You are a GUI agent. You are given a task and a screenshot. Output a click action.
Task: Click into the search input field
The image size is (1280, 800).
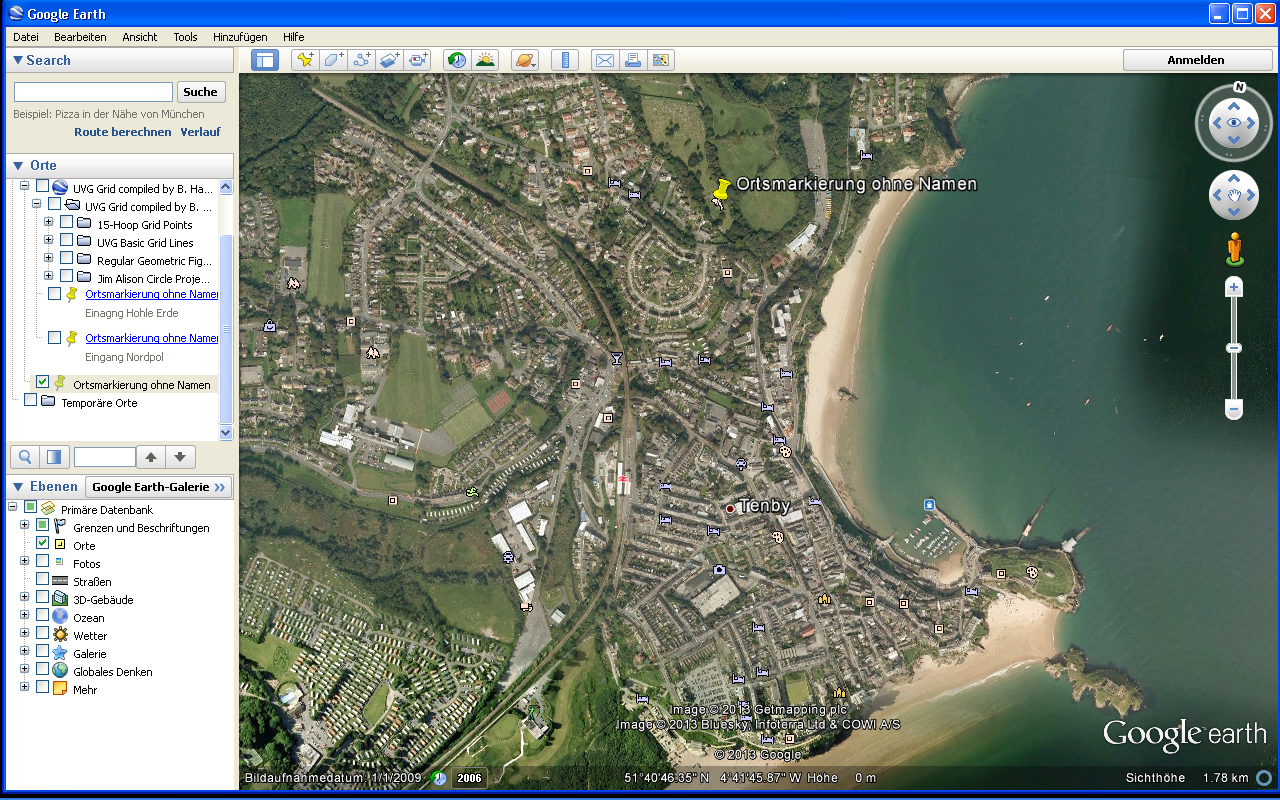tap(93, 92)
